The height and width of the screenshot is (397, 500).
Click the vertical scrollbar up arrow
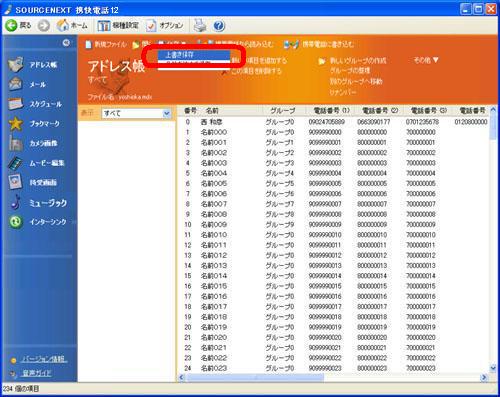click(x=493, y=110)
